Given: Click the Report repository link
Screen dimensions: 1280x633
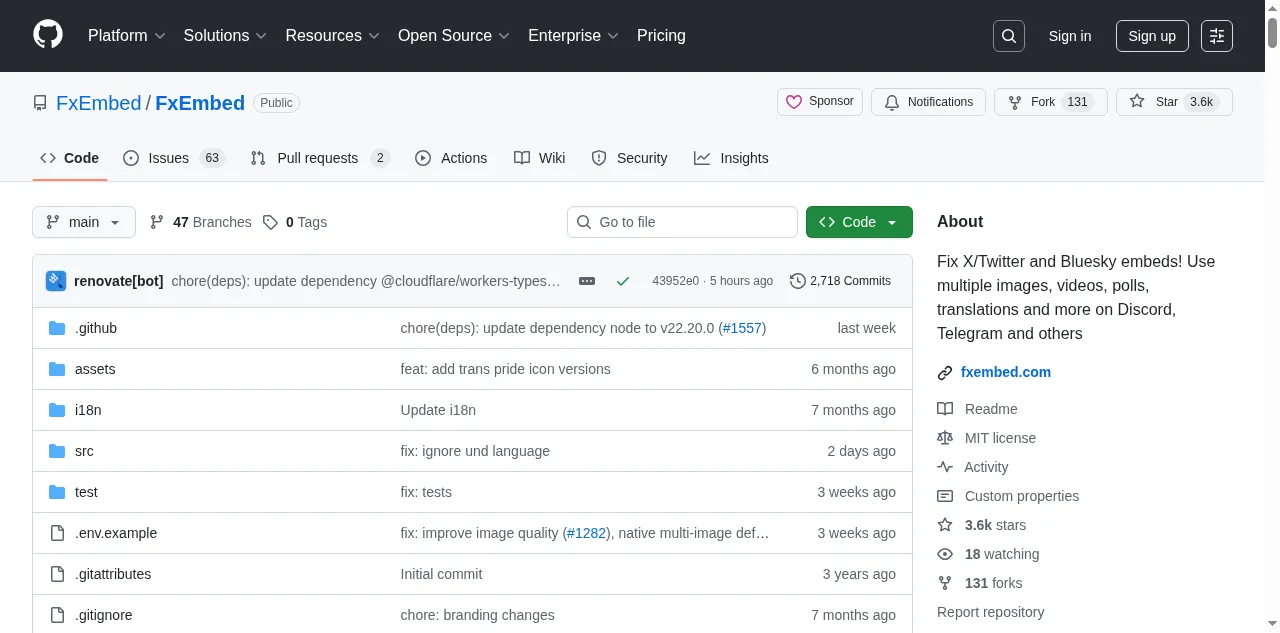Looking at the screenshot, I should (990, 612).
